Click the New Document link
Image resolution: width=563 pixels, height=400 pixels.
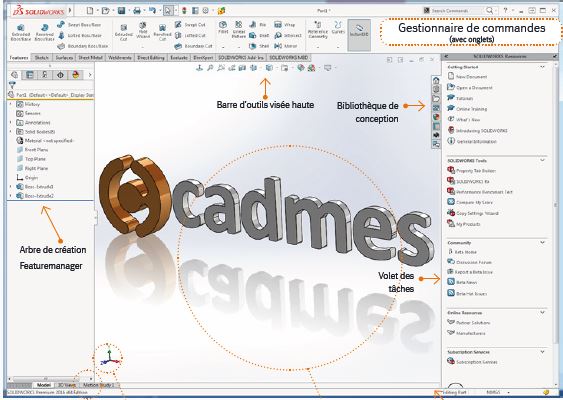(467, 76)
